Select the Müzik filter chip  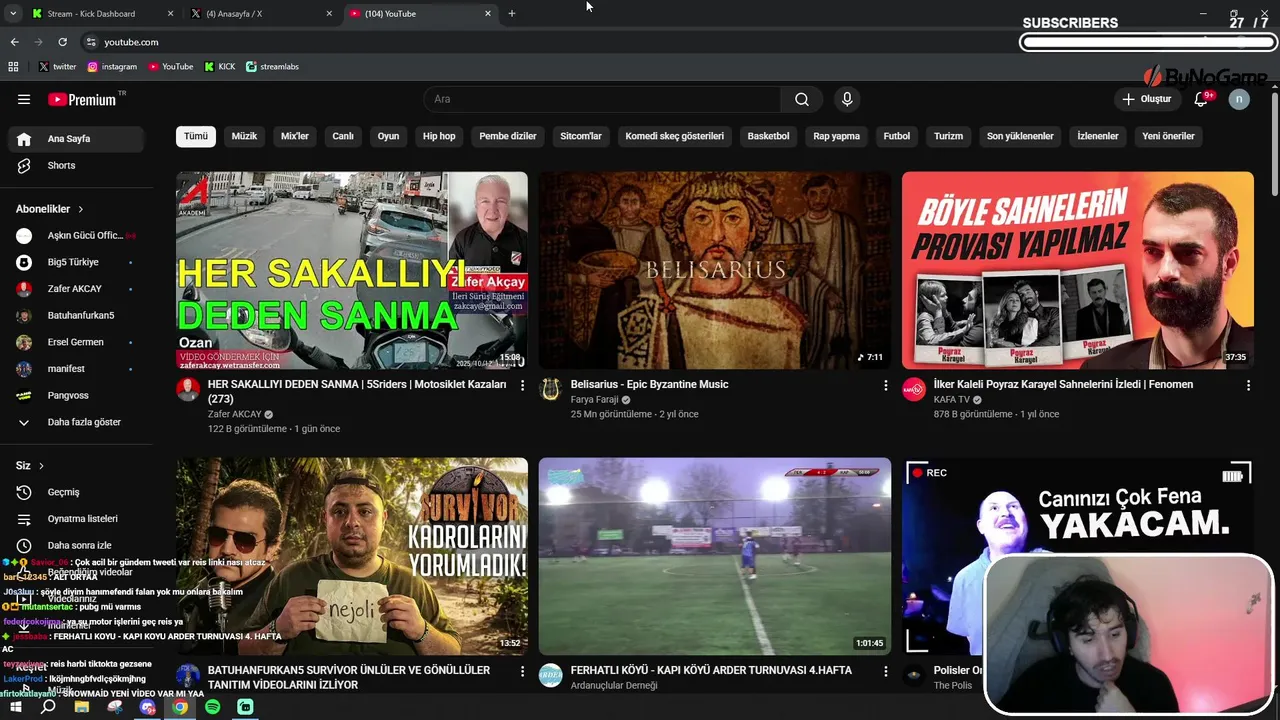244,136
